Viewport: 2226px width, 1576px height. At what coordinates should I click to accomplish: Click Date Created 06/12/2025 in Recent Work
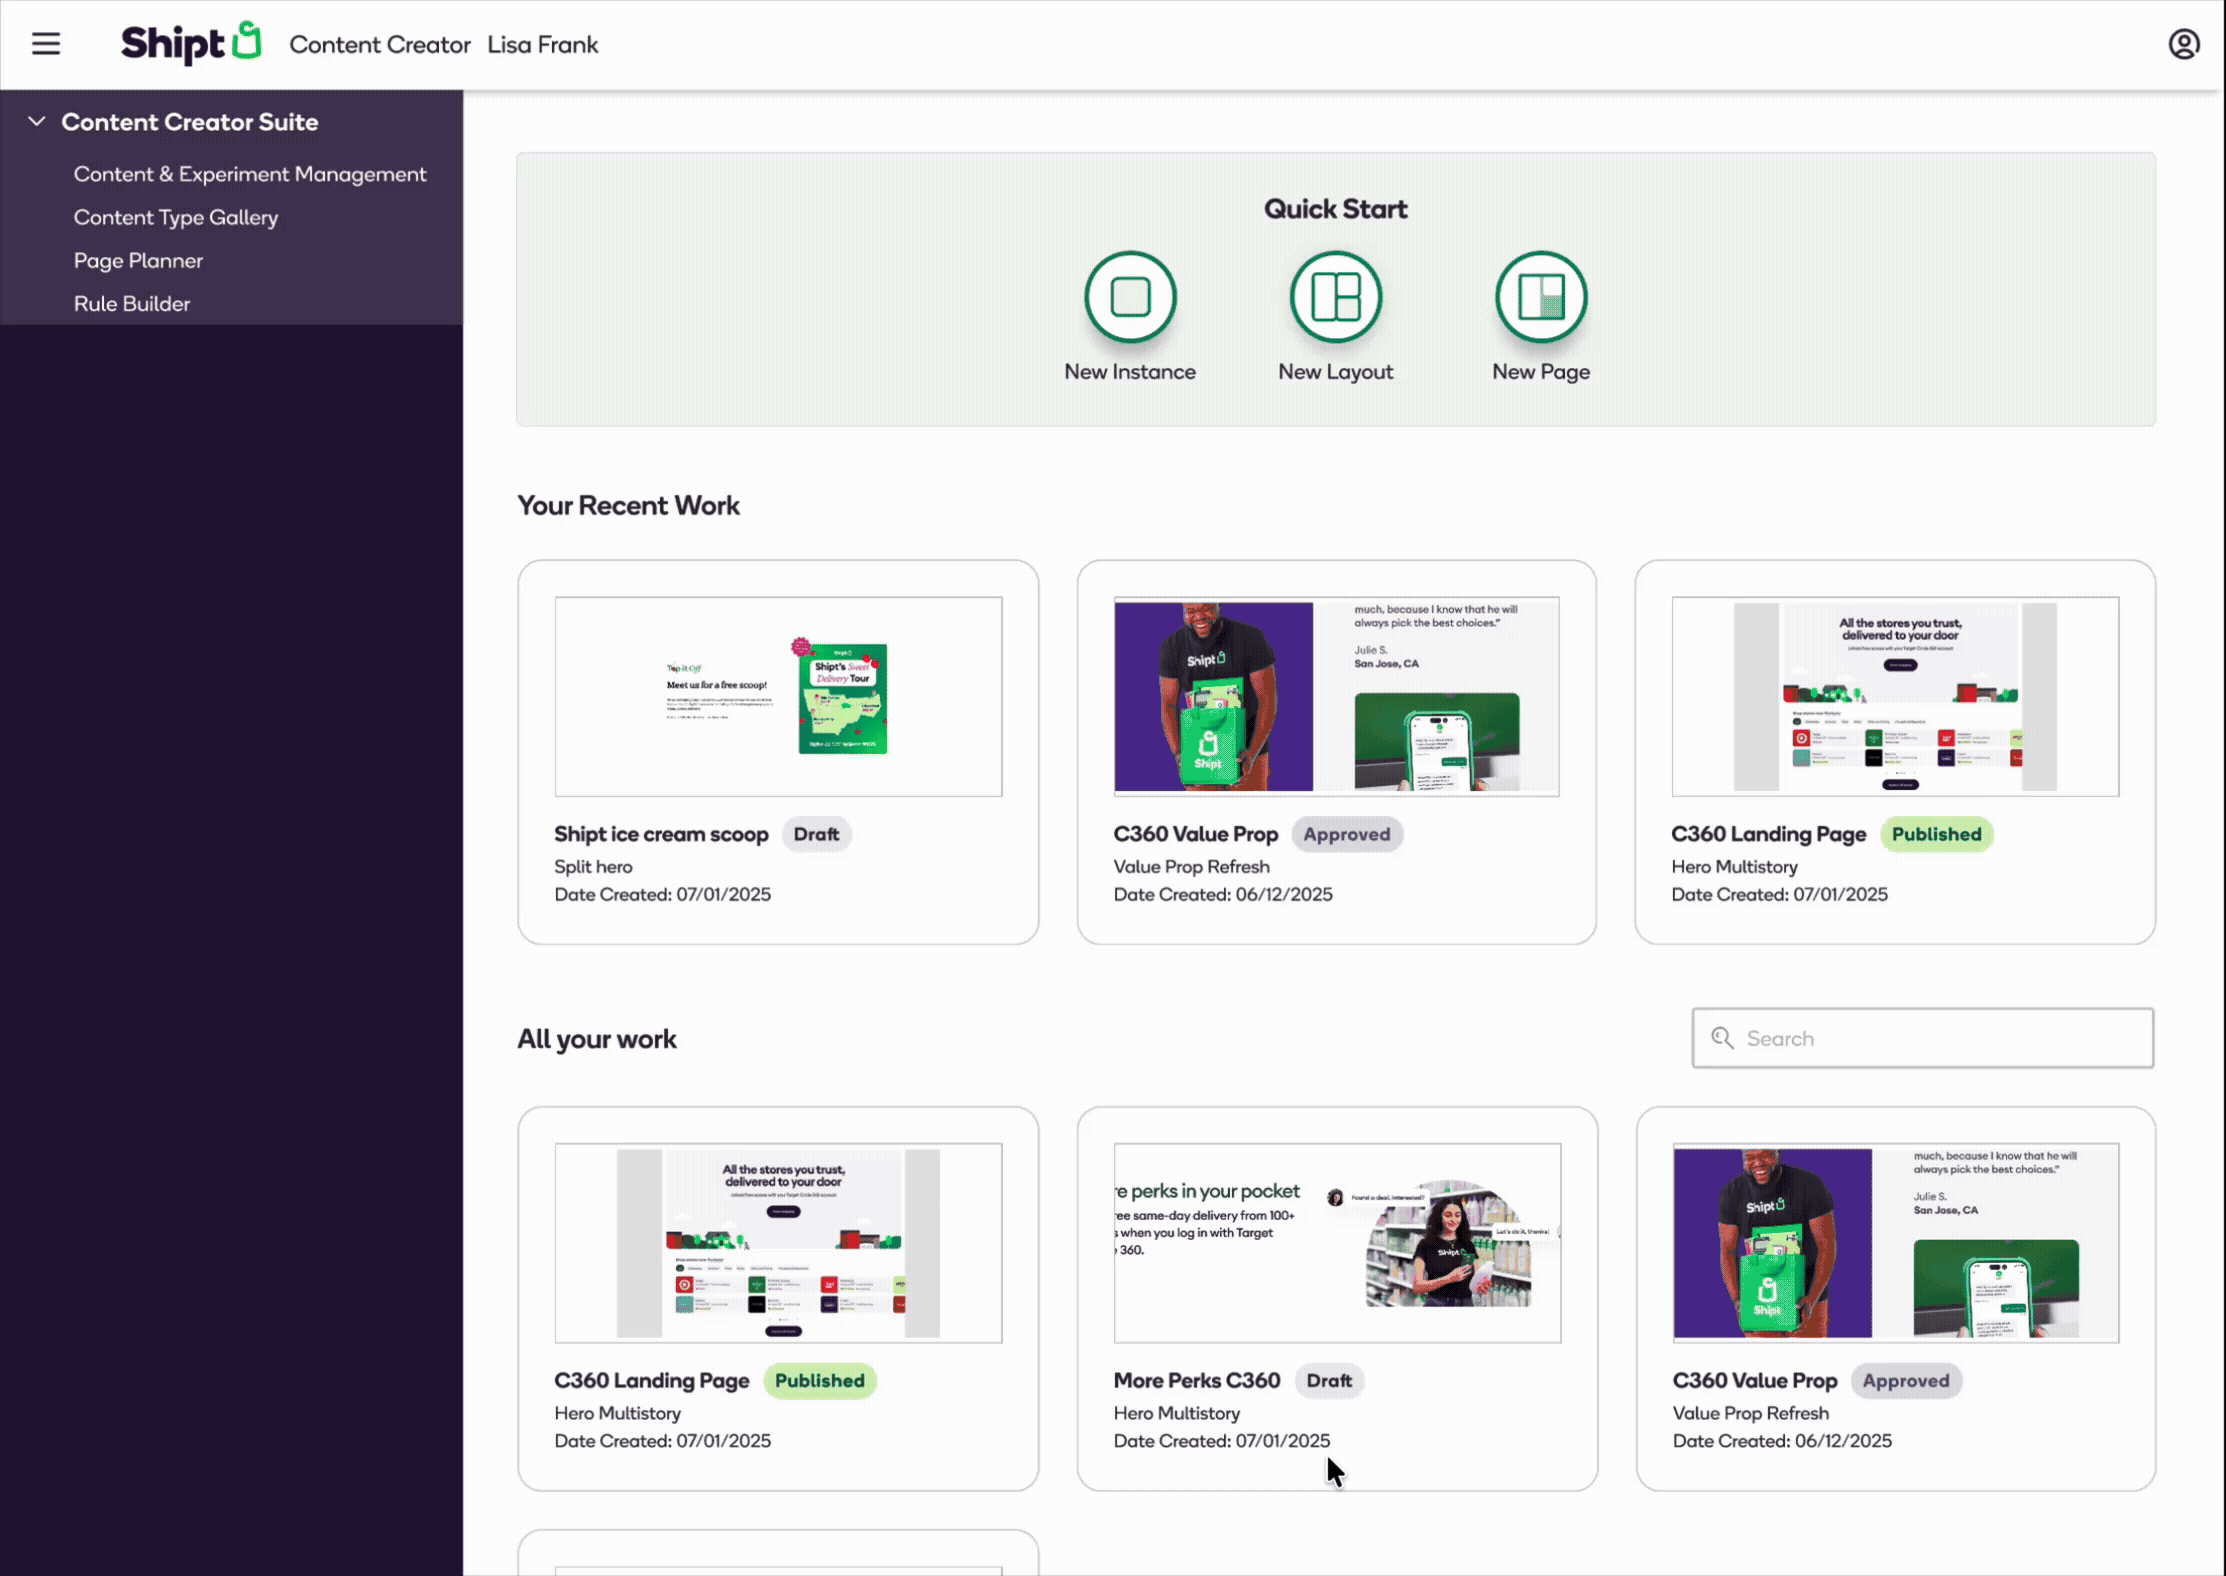(1223, 894)
